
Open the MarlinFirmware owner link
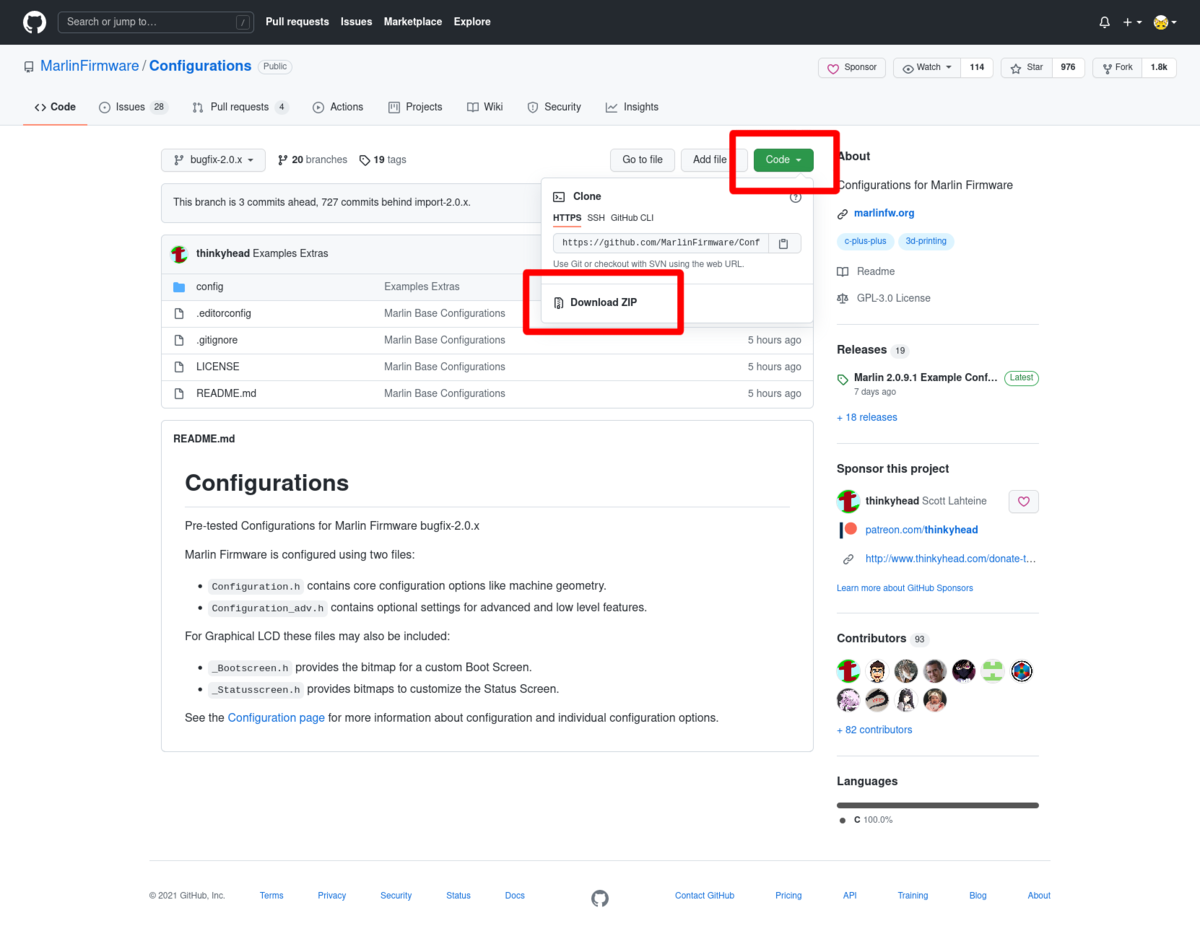(90, 66)
